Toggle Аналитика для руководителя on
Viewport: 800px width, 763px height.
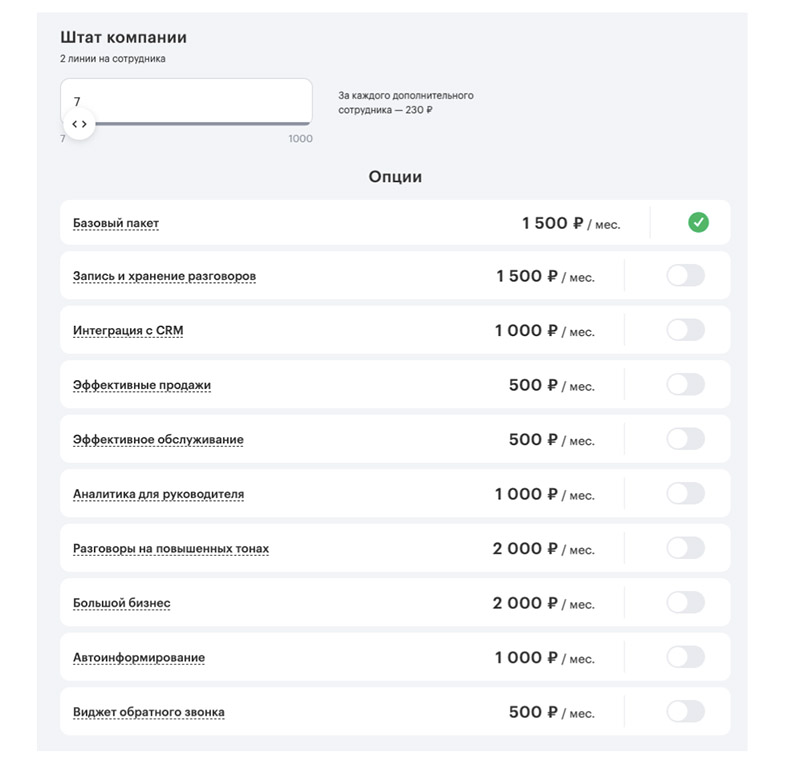tap(685, 493)
